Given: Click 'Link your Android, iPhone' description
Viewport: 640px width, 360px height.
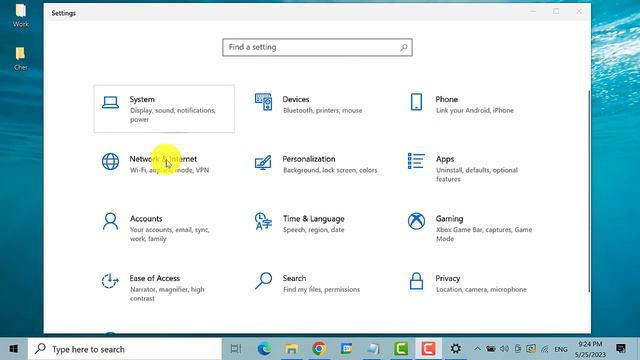Looking at the screenshot, I should tap(475, 111).
